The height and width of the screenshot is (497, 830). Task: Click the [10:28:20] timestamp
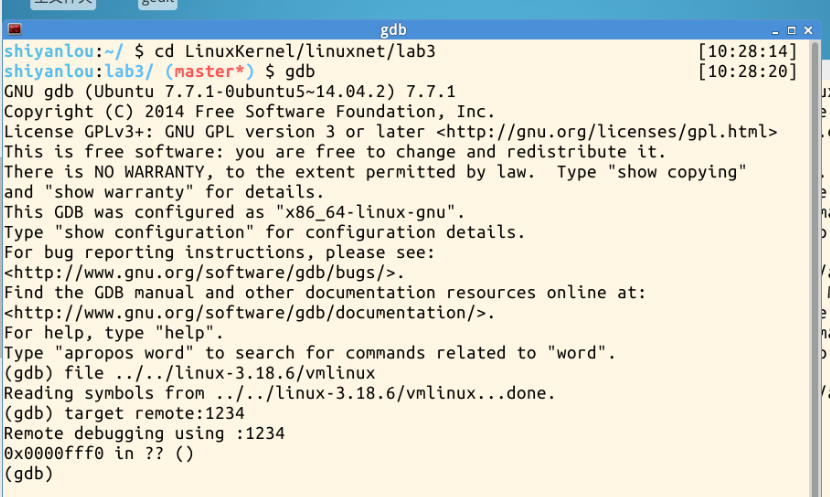748,71
